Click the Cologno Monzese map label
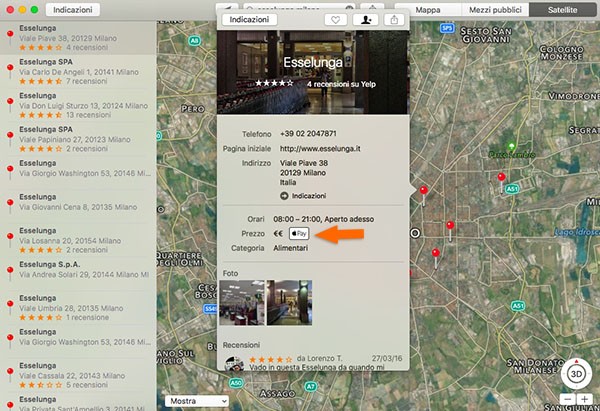 click(x=562, y=53)
